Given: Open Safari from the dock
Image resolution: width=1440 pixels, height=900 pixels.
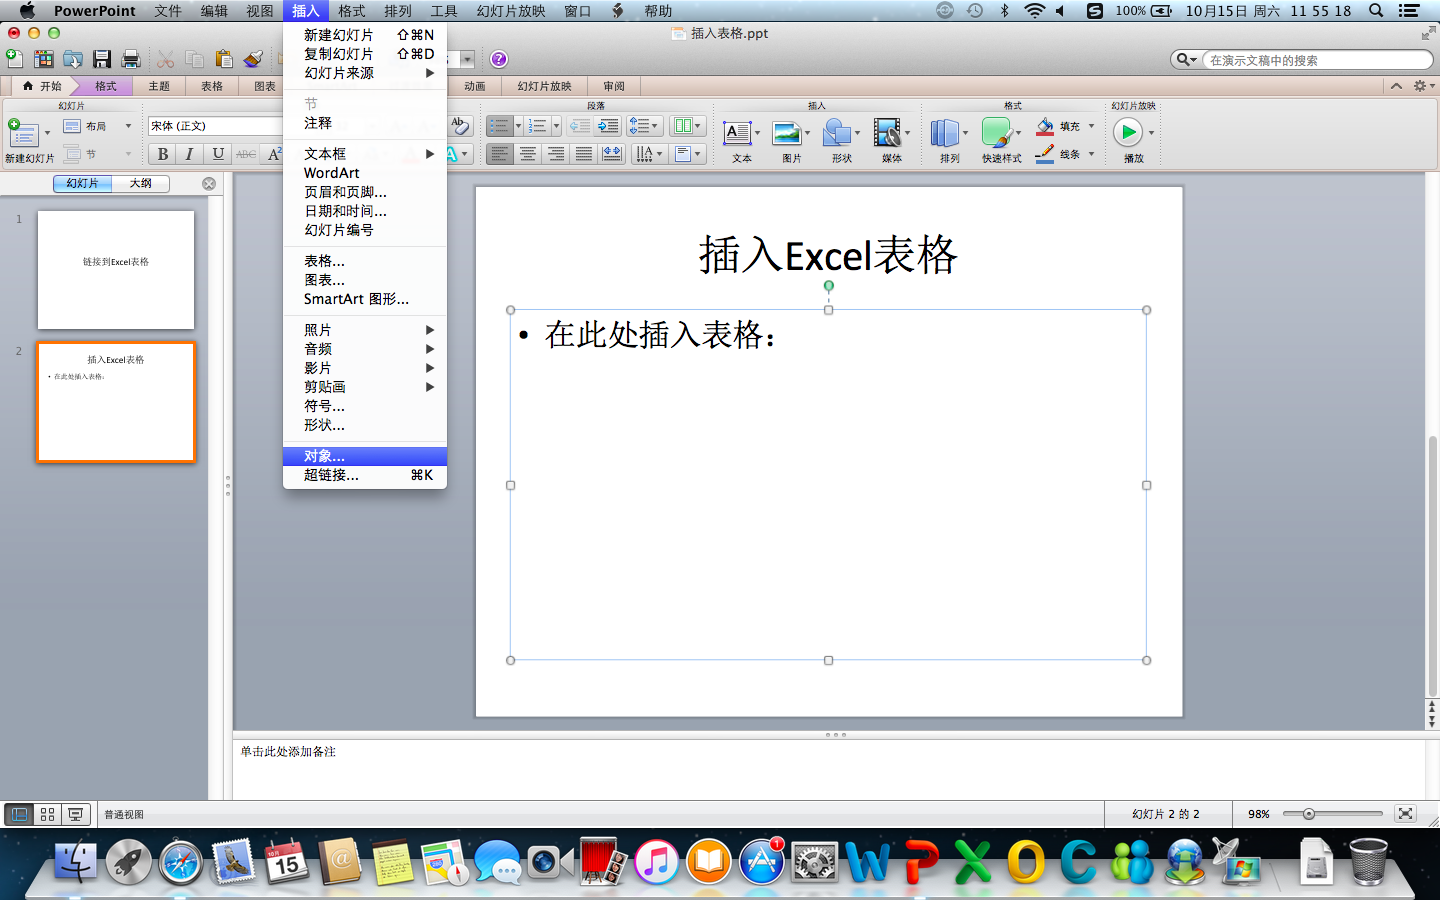Looking at the screenshot, I should click(181, 862).
